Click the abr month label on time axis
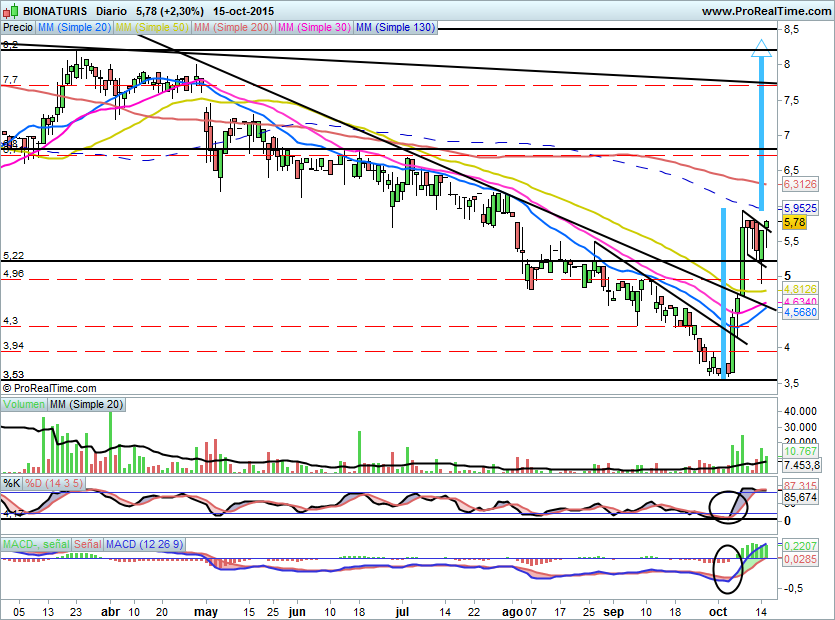This screenshot has height=620, width=835. click(x=110, y=612)
